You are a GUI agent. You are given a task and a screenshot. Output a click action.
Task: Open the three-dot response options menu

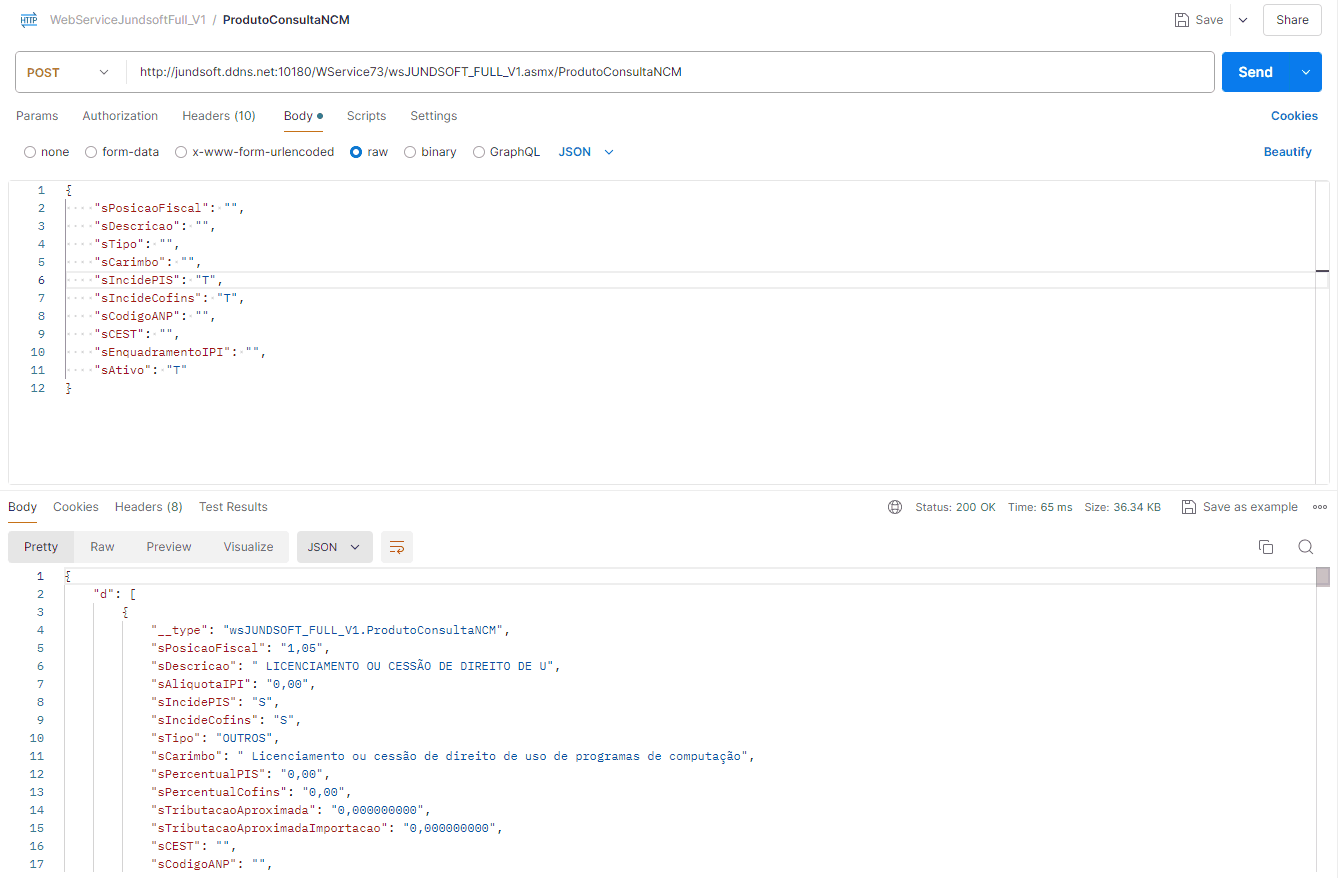pos(1320,507)
